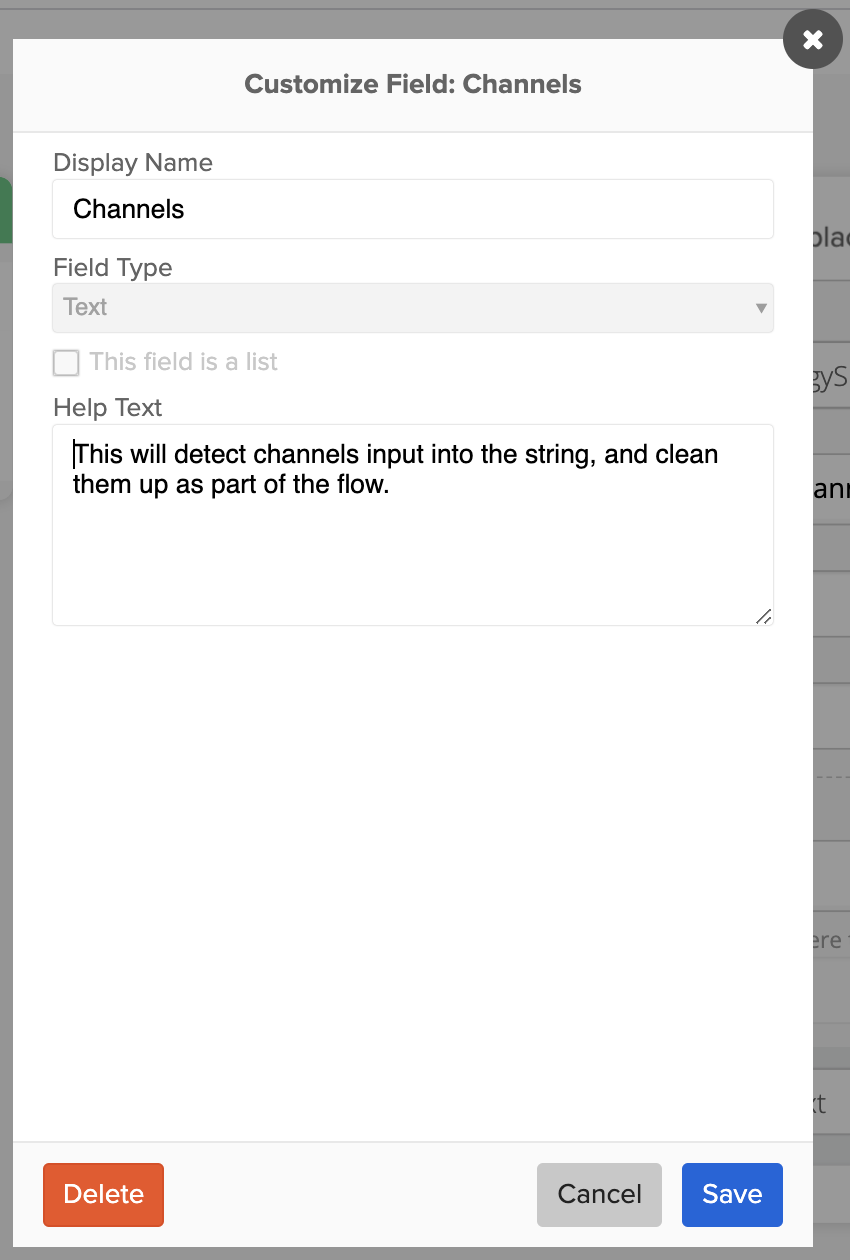Click the Display Name label
Viewport: 850px width, 1260px height.
coord(133,163)
